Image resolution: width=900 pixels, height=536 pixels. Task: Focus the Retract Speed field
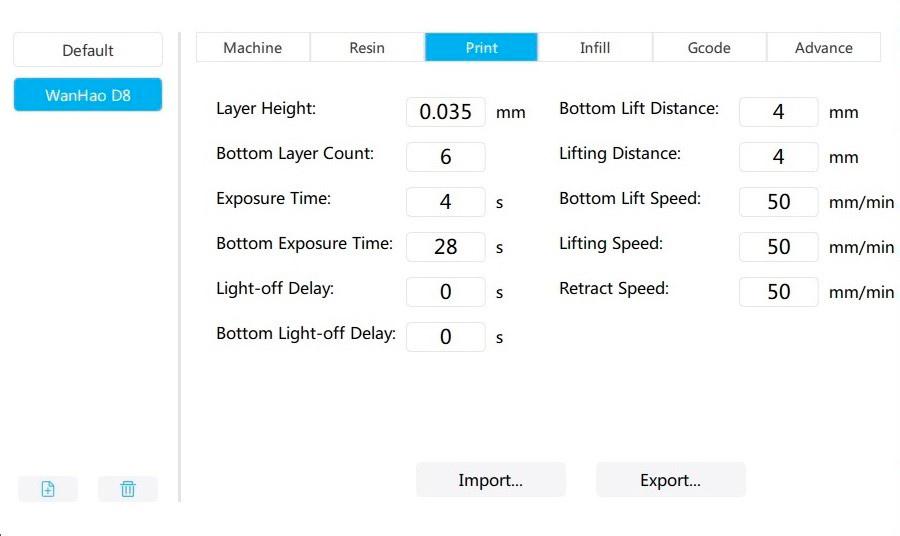(779, 292)
